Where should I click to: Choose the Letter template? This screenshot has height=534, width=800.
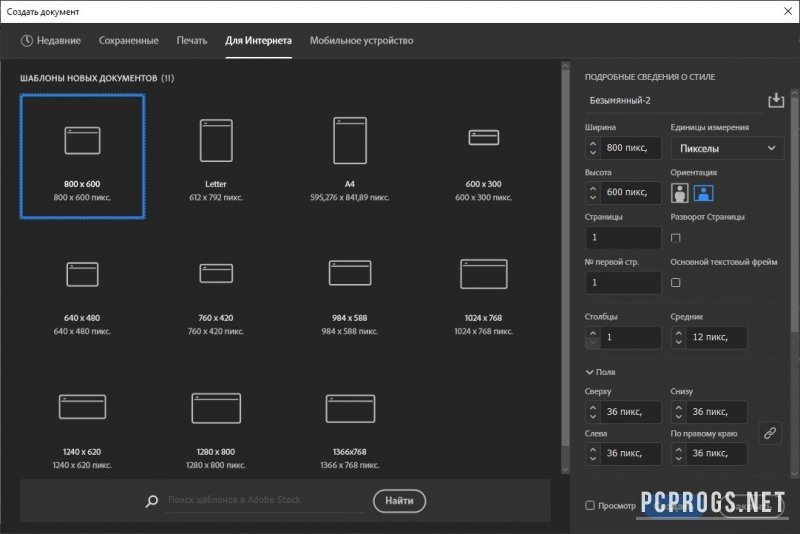(x=216, y=159)
